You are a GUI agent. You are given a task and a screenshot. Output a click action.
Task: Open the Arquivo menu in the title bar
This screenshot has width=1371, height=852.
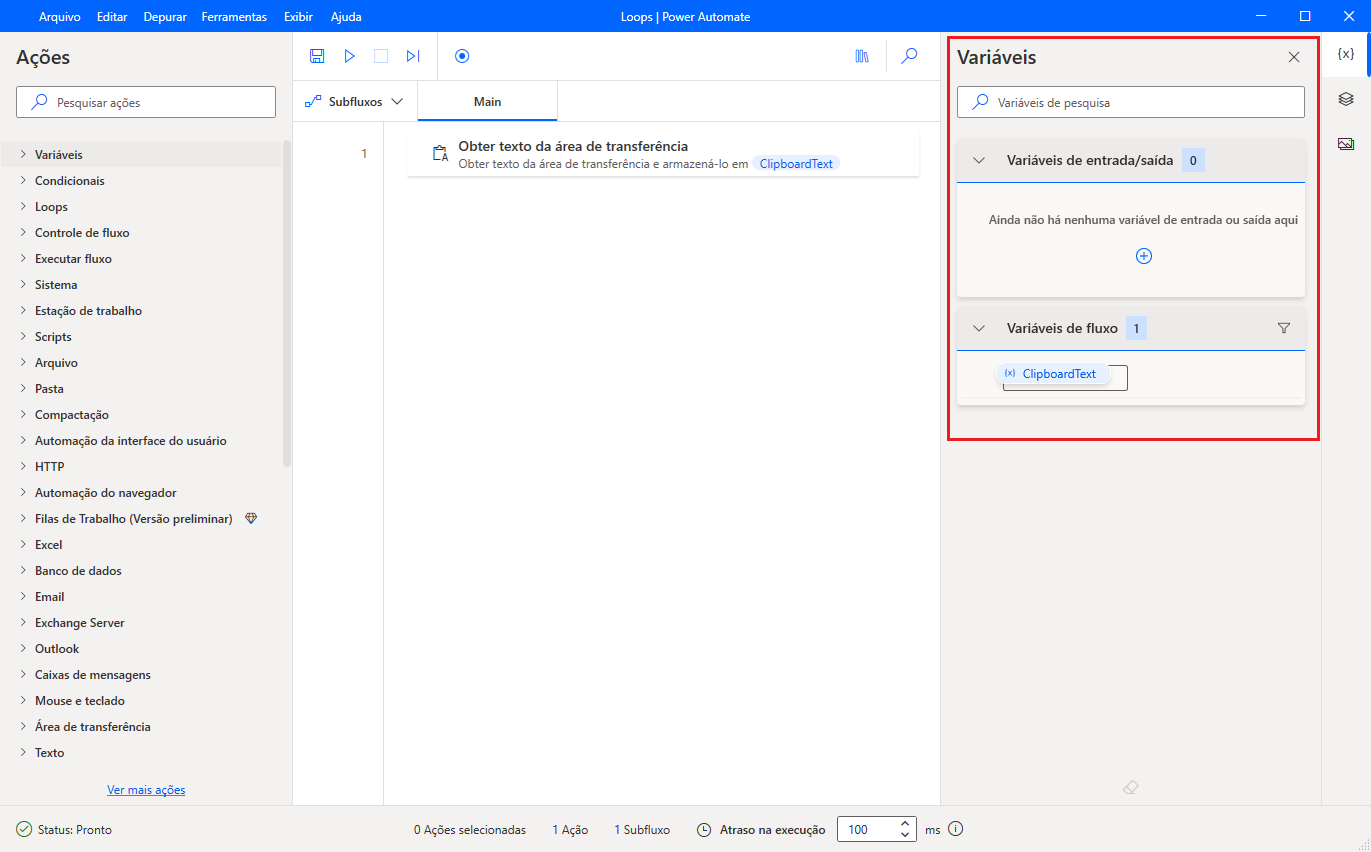[60, 17]
